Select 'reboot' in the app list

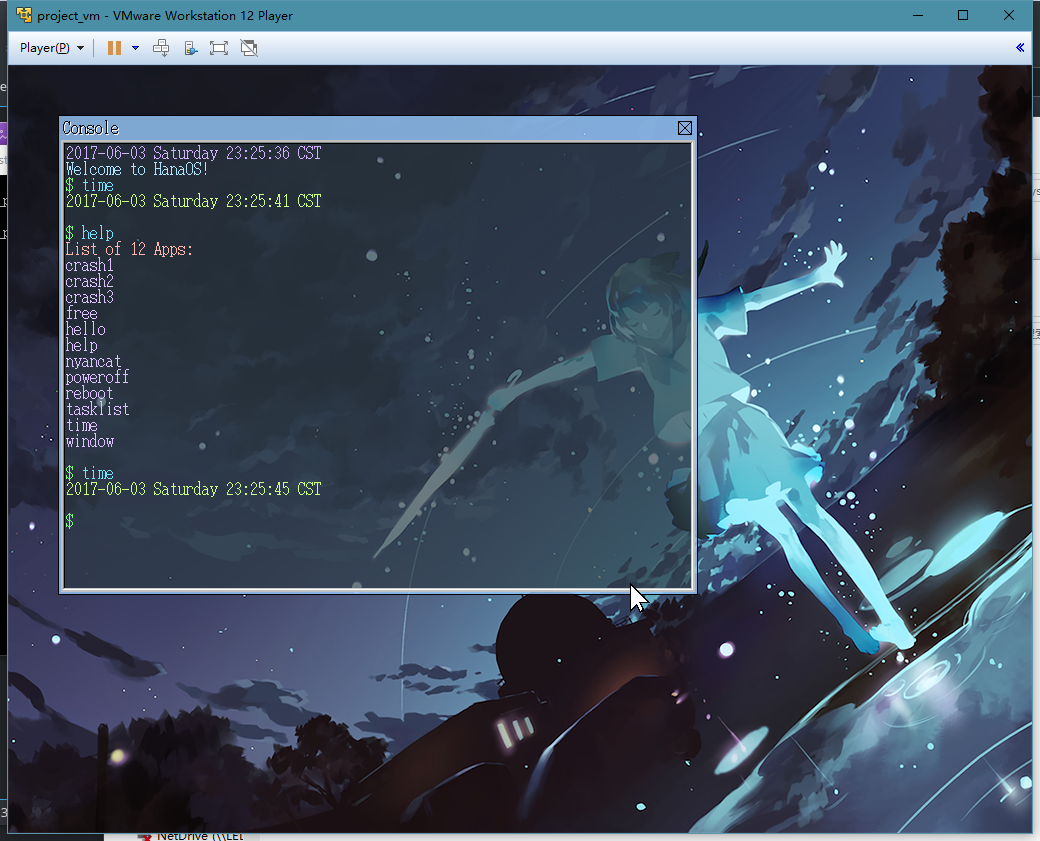point(89,393)
